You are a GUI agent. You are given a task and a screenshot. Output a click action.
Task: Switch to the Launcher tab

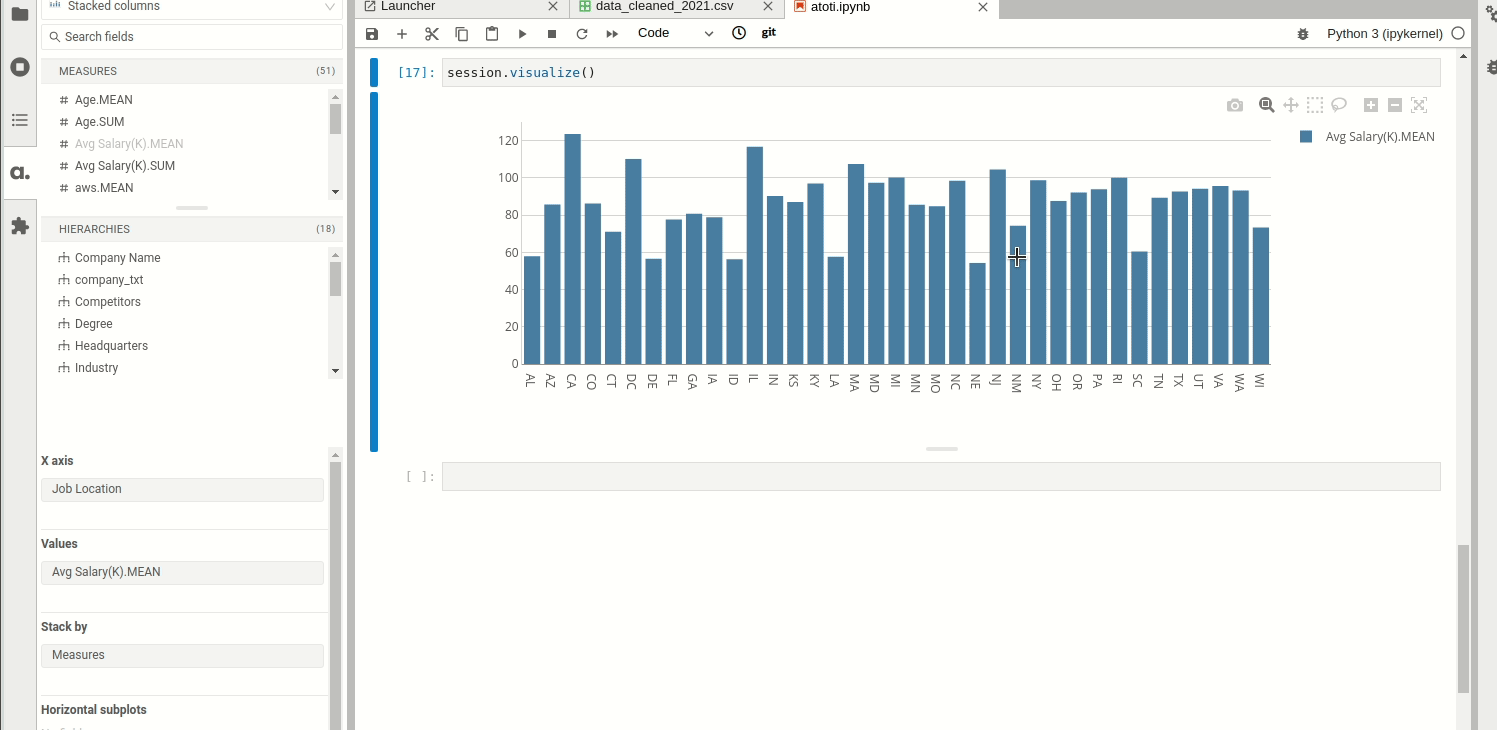[x=408, y=7]
